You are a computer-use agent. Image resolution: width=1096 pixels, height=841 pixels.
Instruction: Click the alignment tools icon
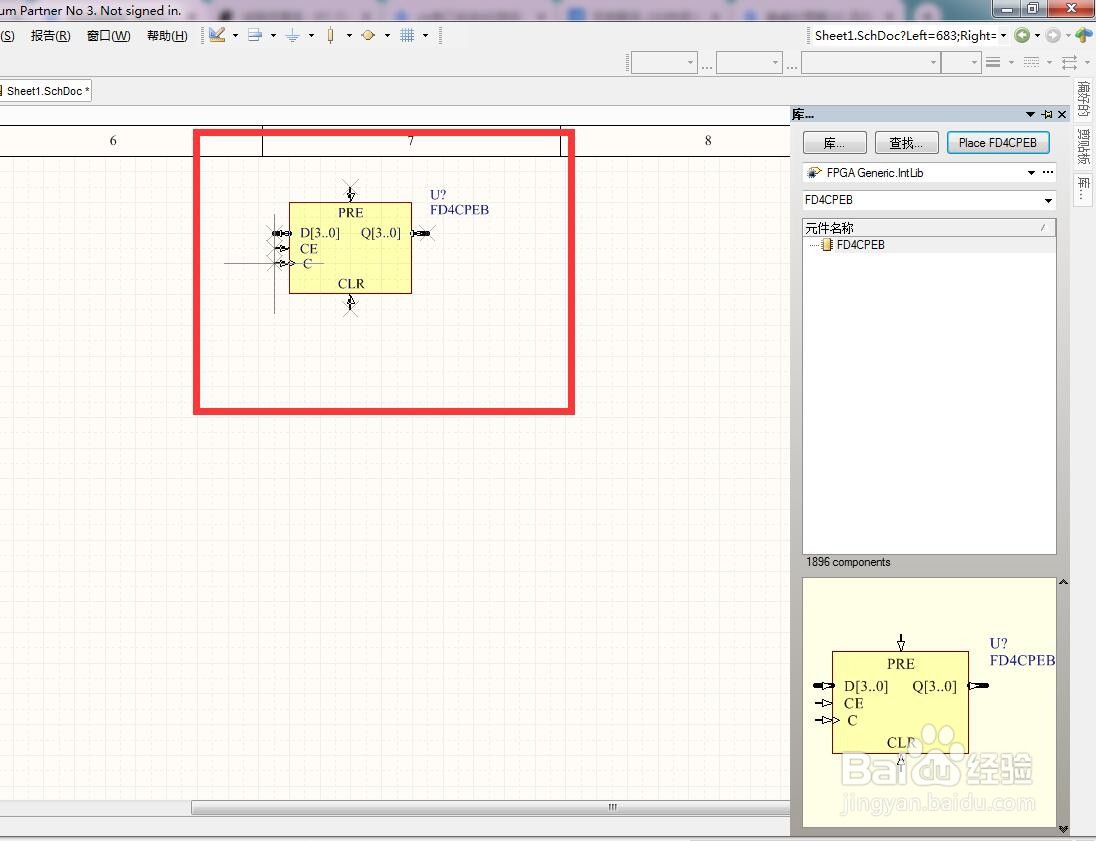tap(255, 35)
